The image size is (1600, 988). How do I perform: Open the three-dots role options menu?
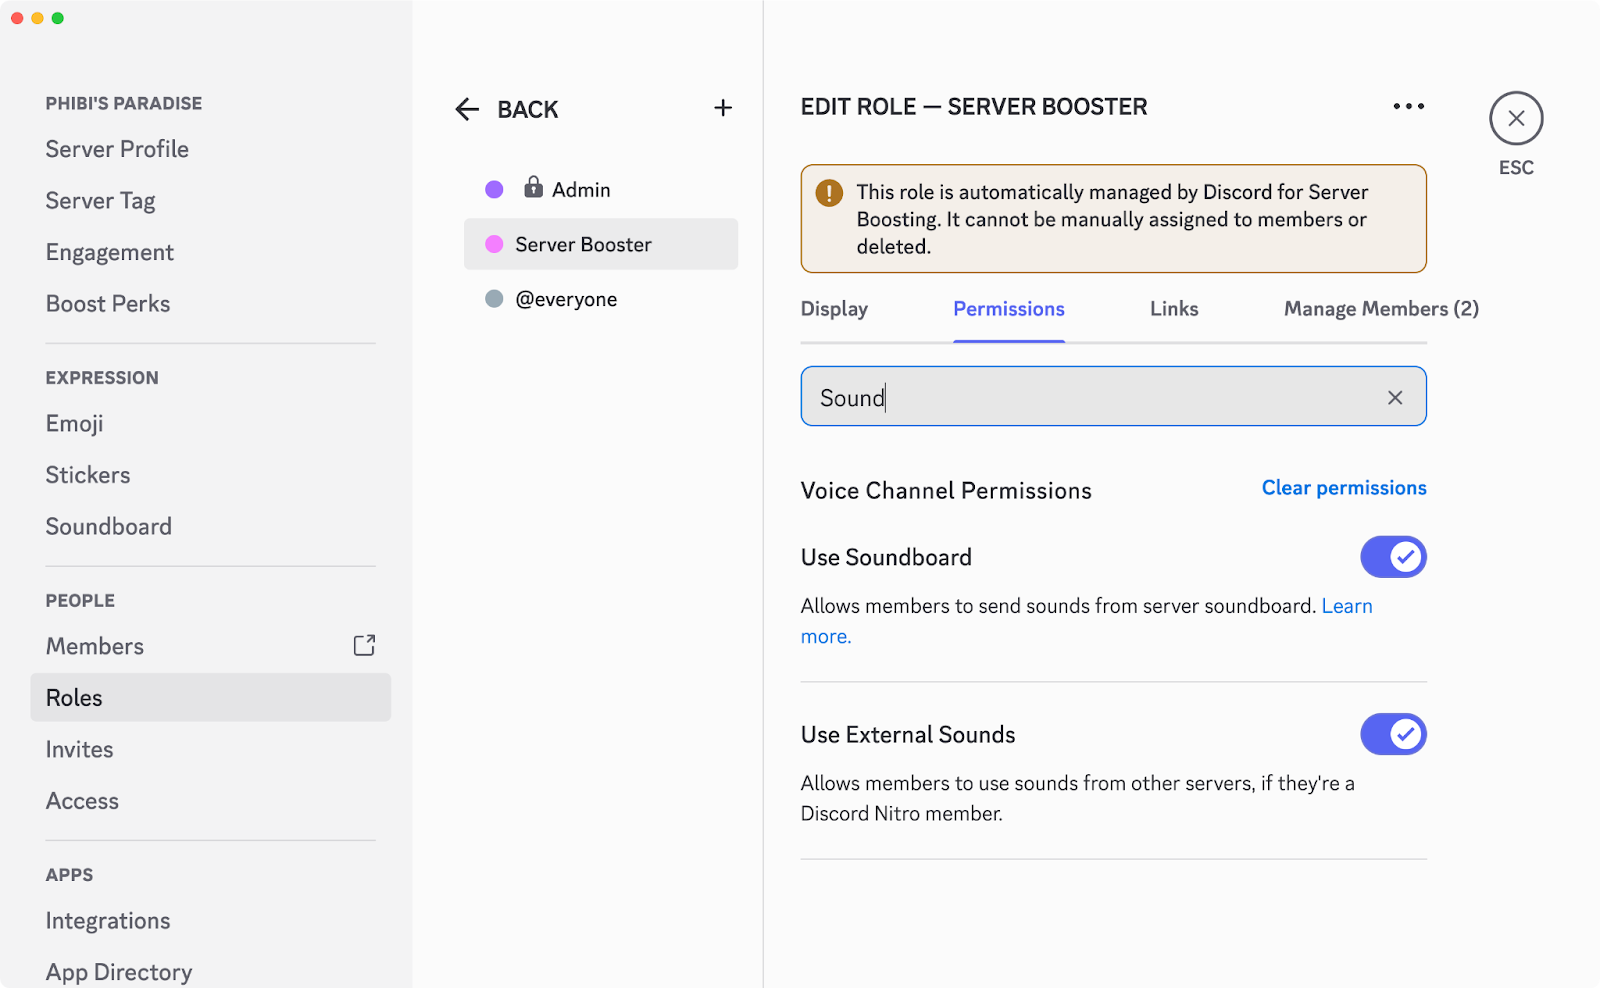1408,106
